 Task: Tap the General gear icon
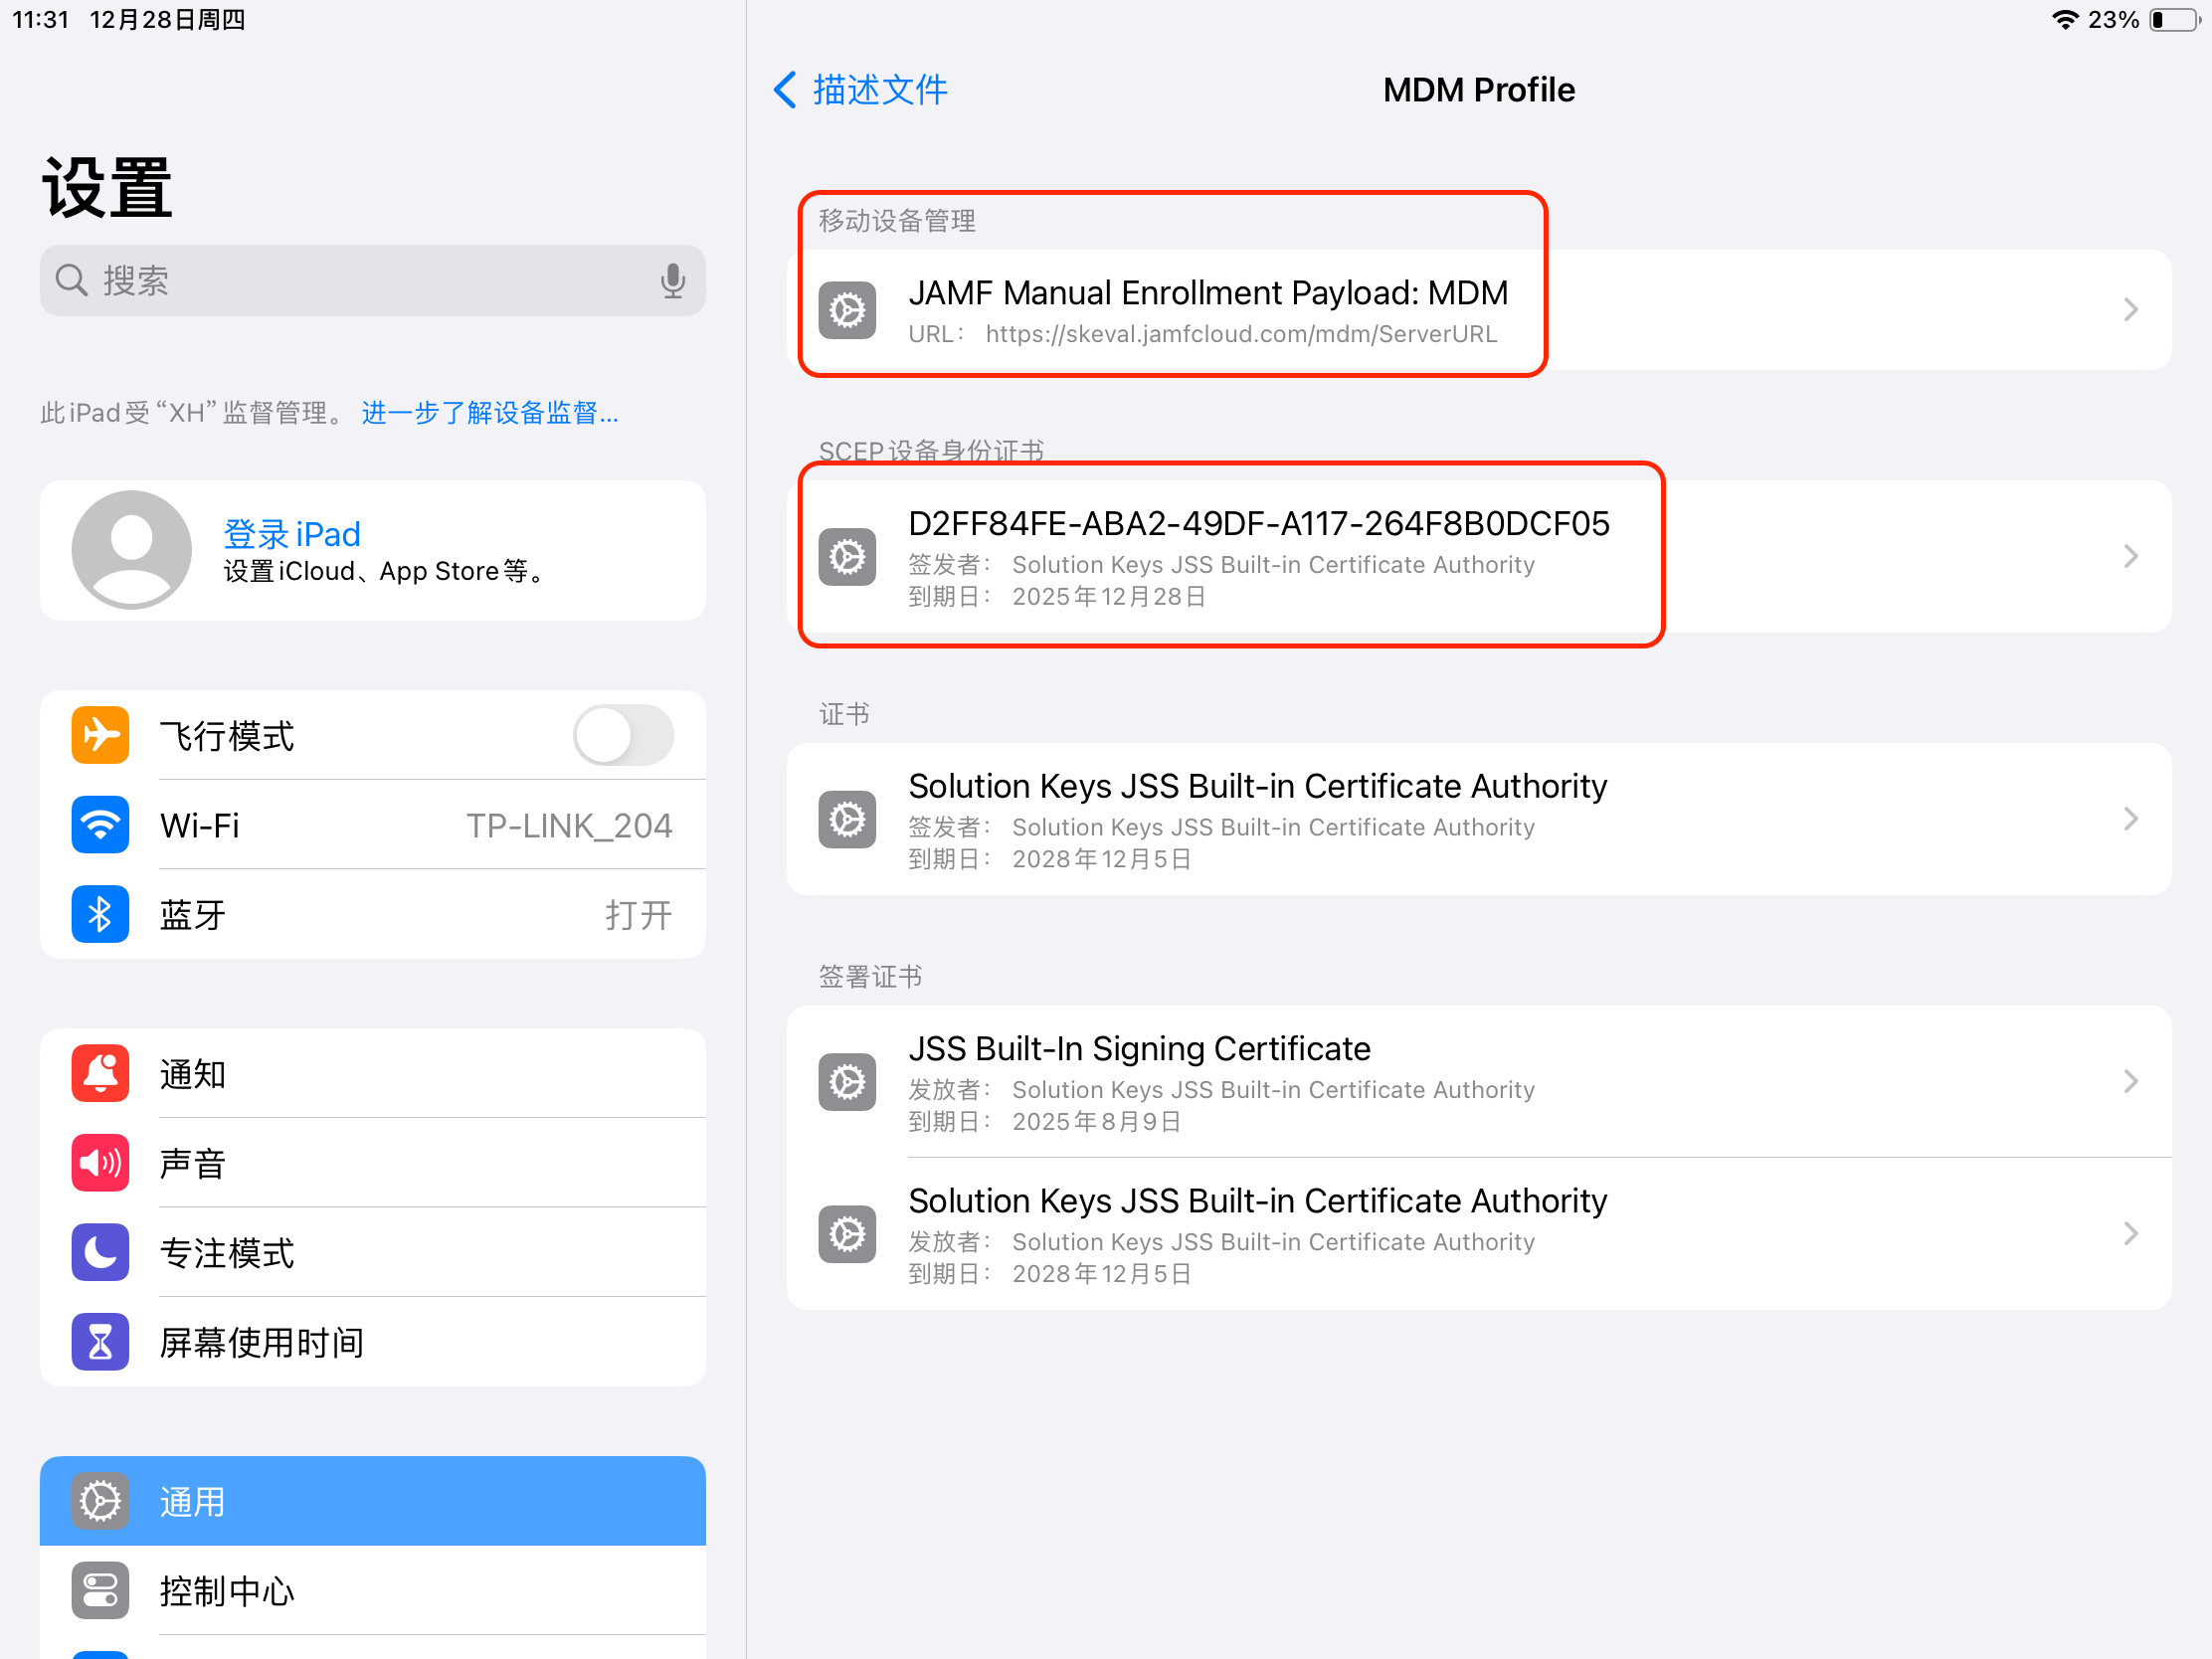coord(100,1501)
